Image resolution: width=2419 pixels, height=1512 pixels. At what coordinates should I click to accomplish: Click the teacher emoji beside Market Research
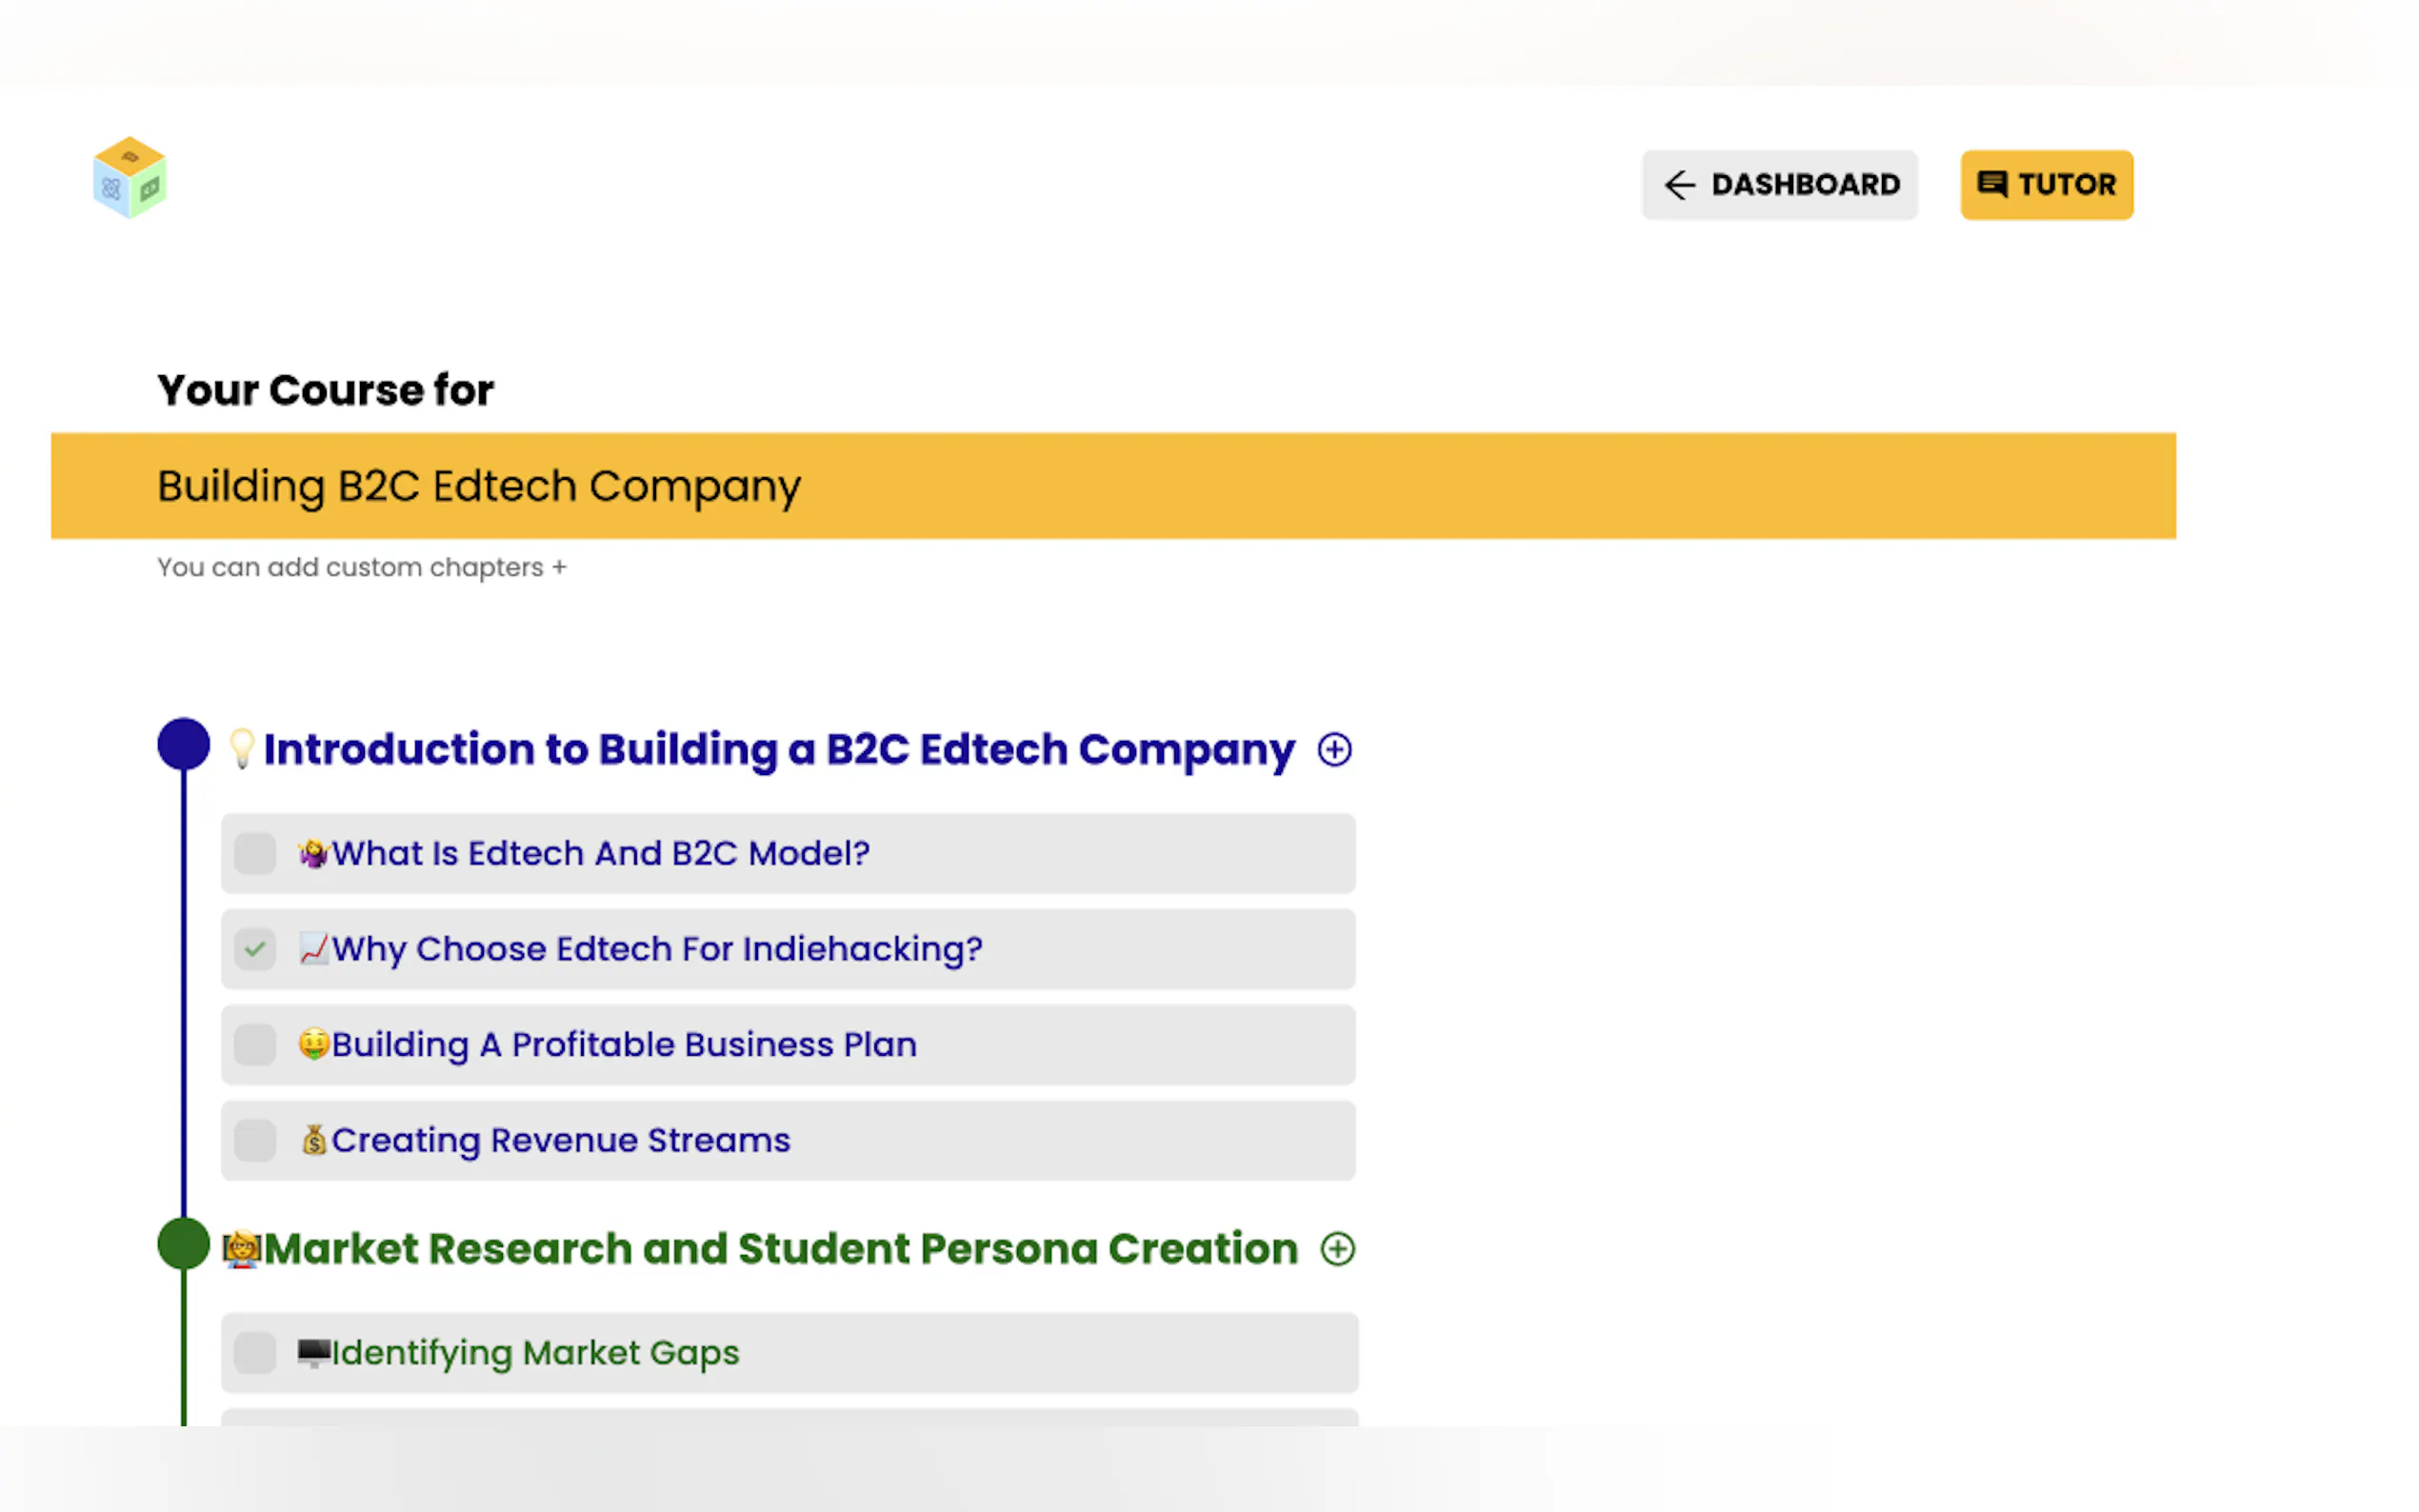click(241, 1248)
